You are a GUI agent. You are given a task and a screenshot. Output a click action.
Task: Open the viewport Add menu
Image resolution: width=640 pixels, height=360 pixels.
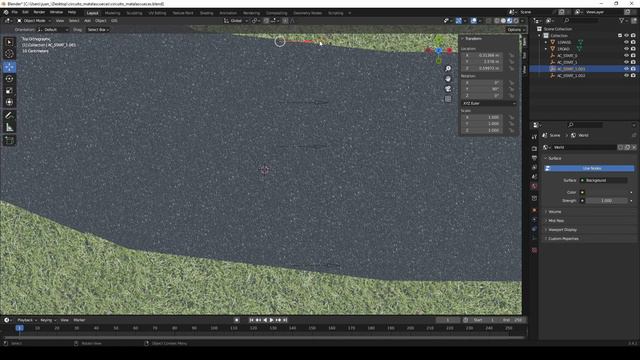click(x=87, y=20)
